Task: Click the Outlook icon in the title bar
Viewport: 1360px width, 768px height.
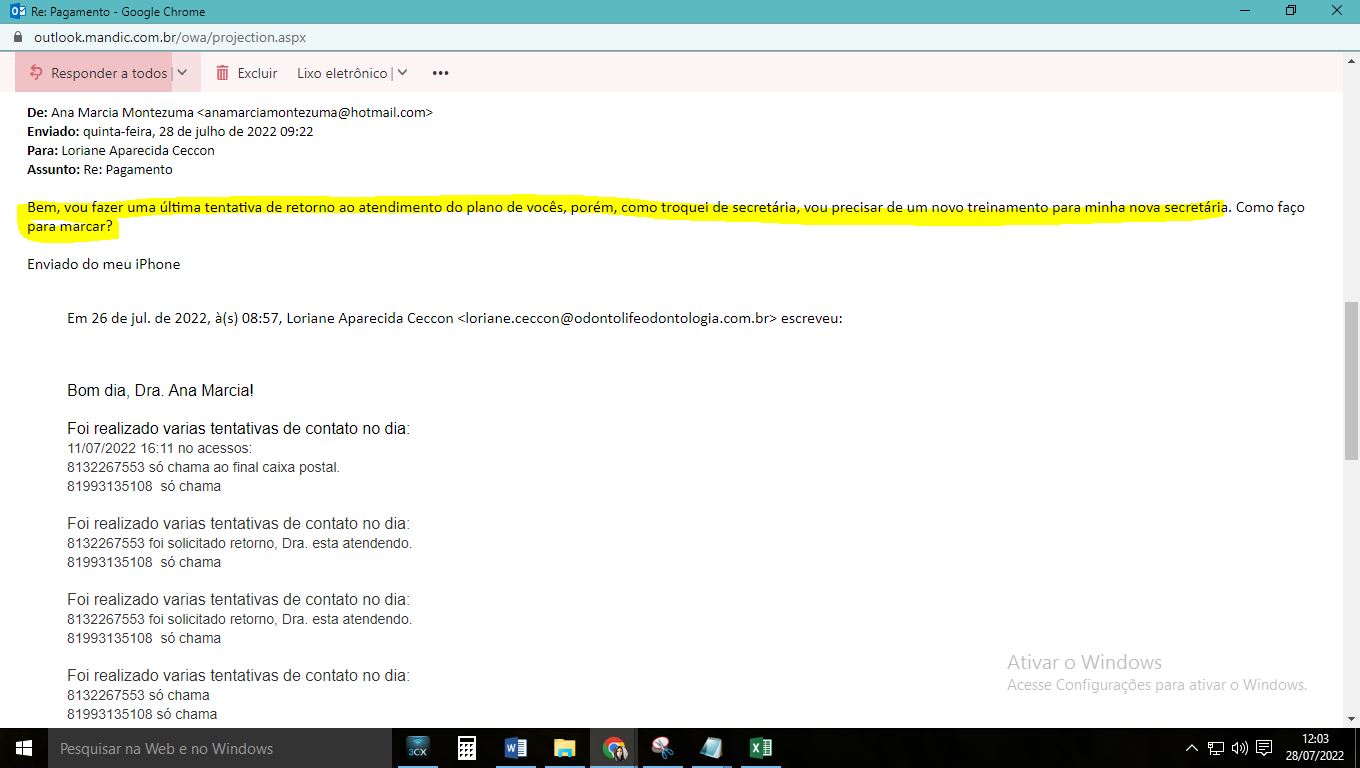Action: [x=17, y=11]
